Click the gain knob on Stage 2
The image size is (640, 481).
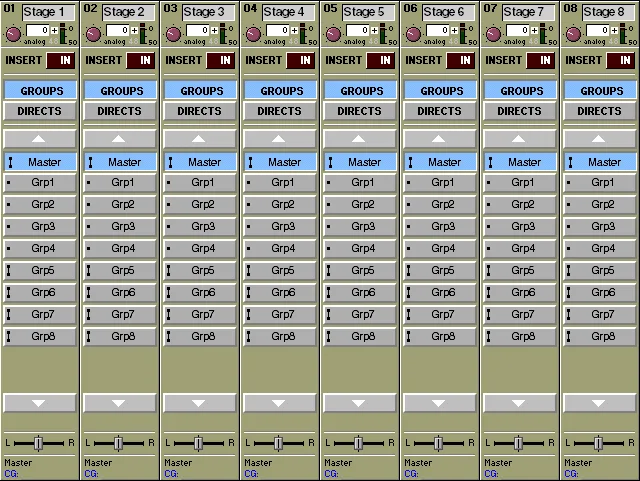(x=93, y=34)
